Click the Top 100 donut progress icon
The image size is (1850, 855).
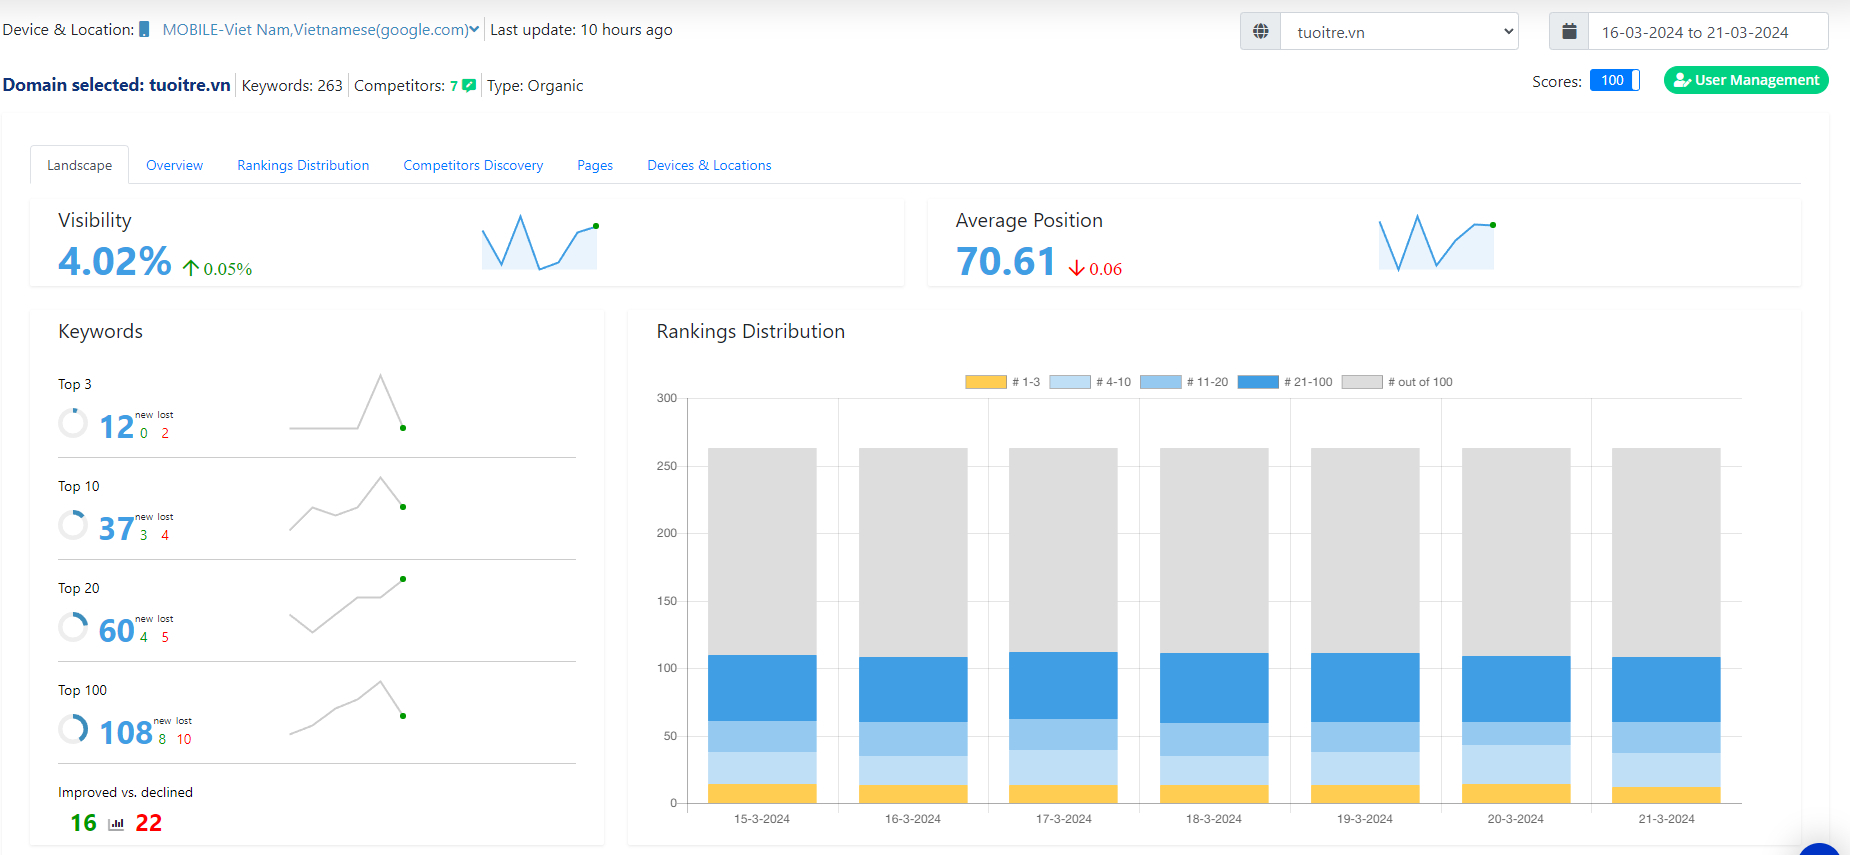[73, 729]
